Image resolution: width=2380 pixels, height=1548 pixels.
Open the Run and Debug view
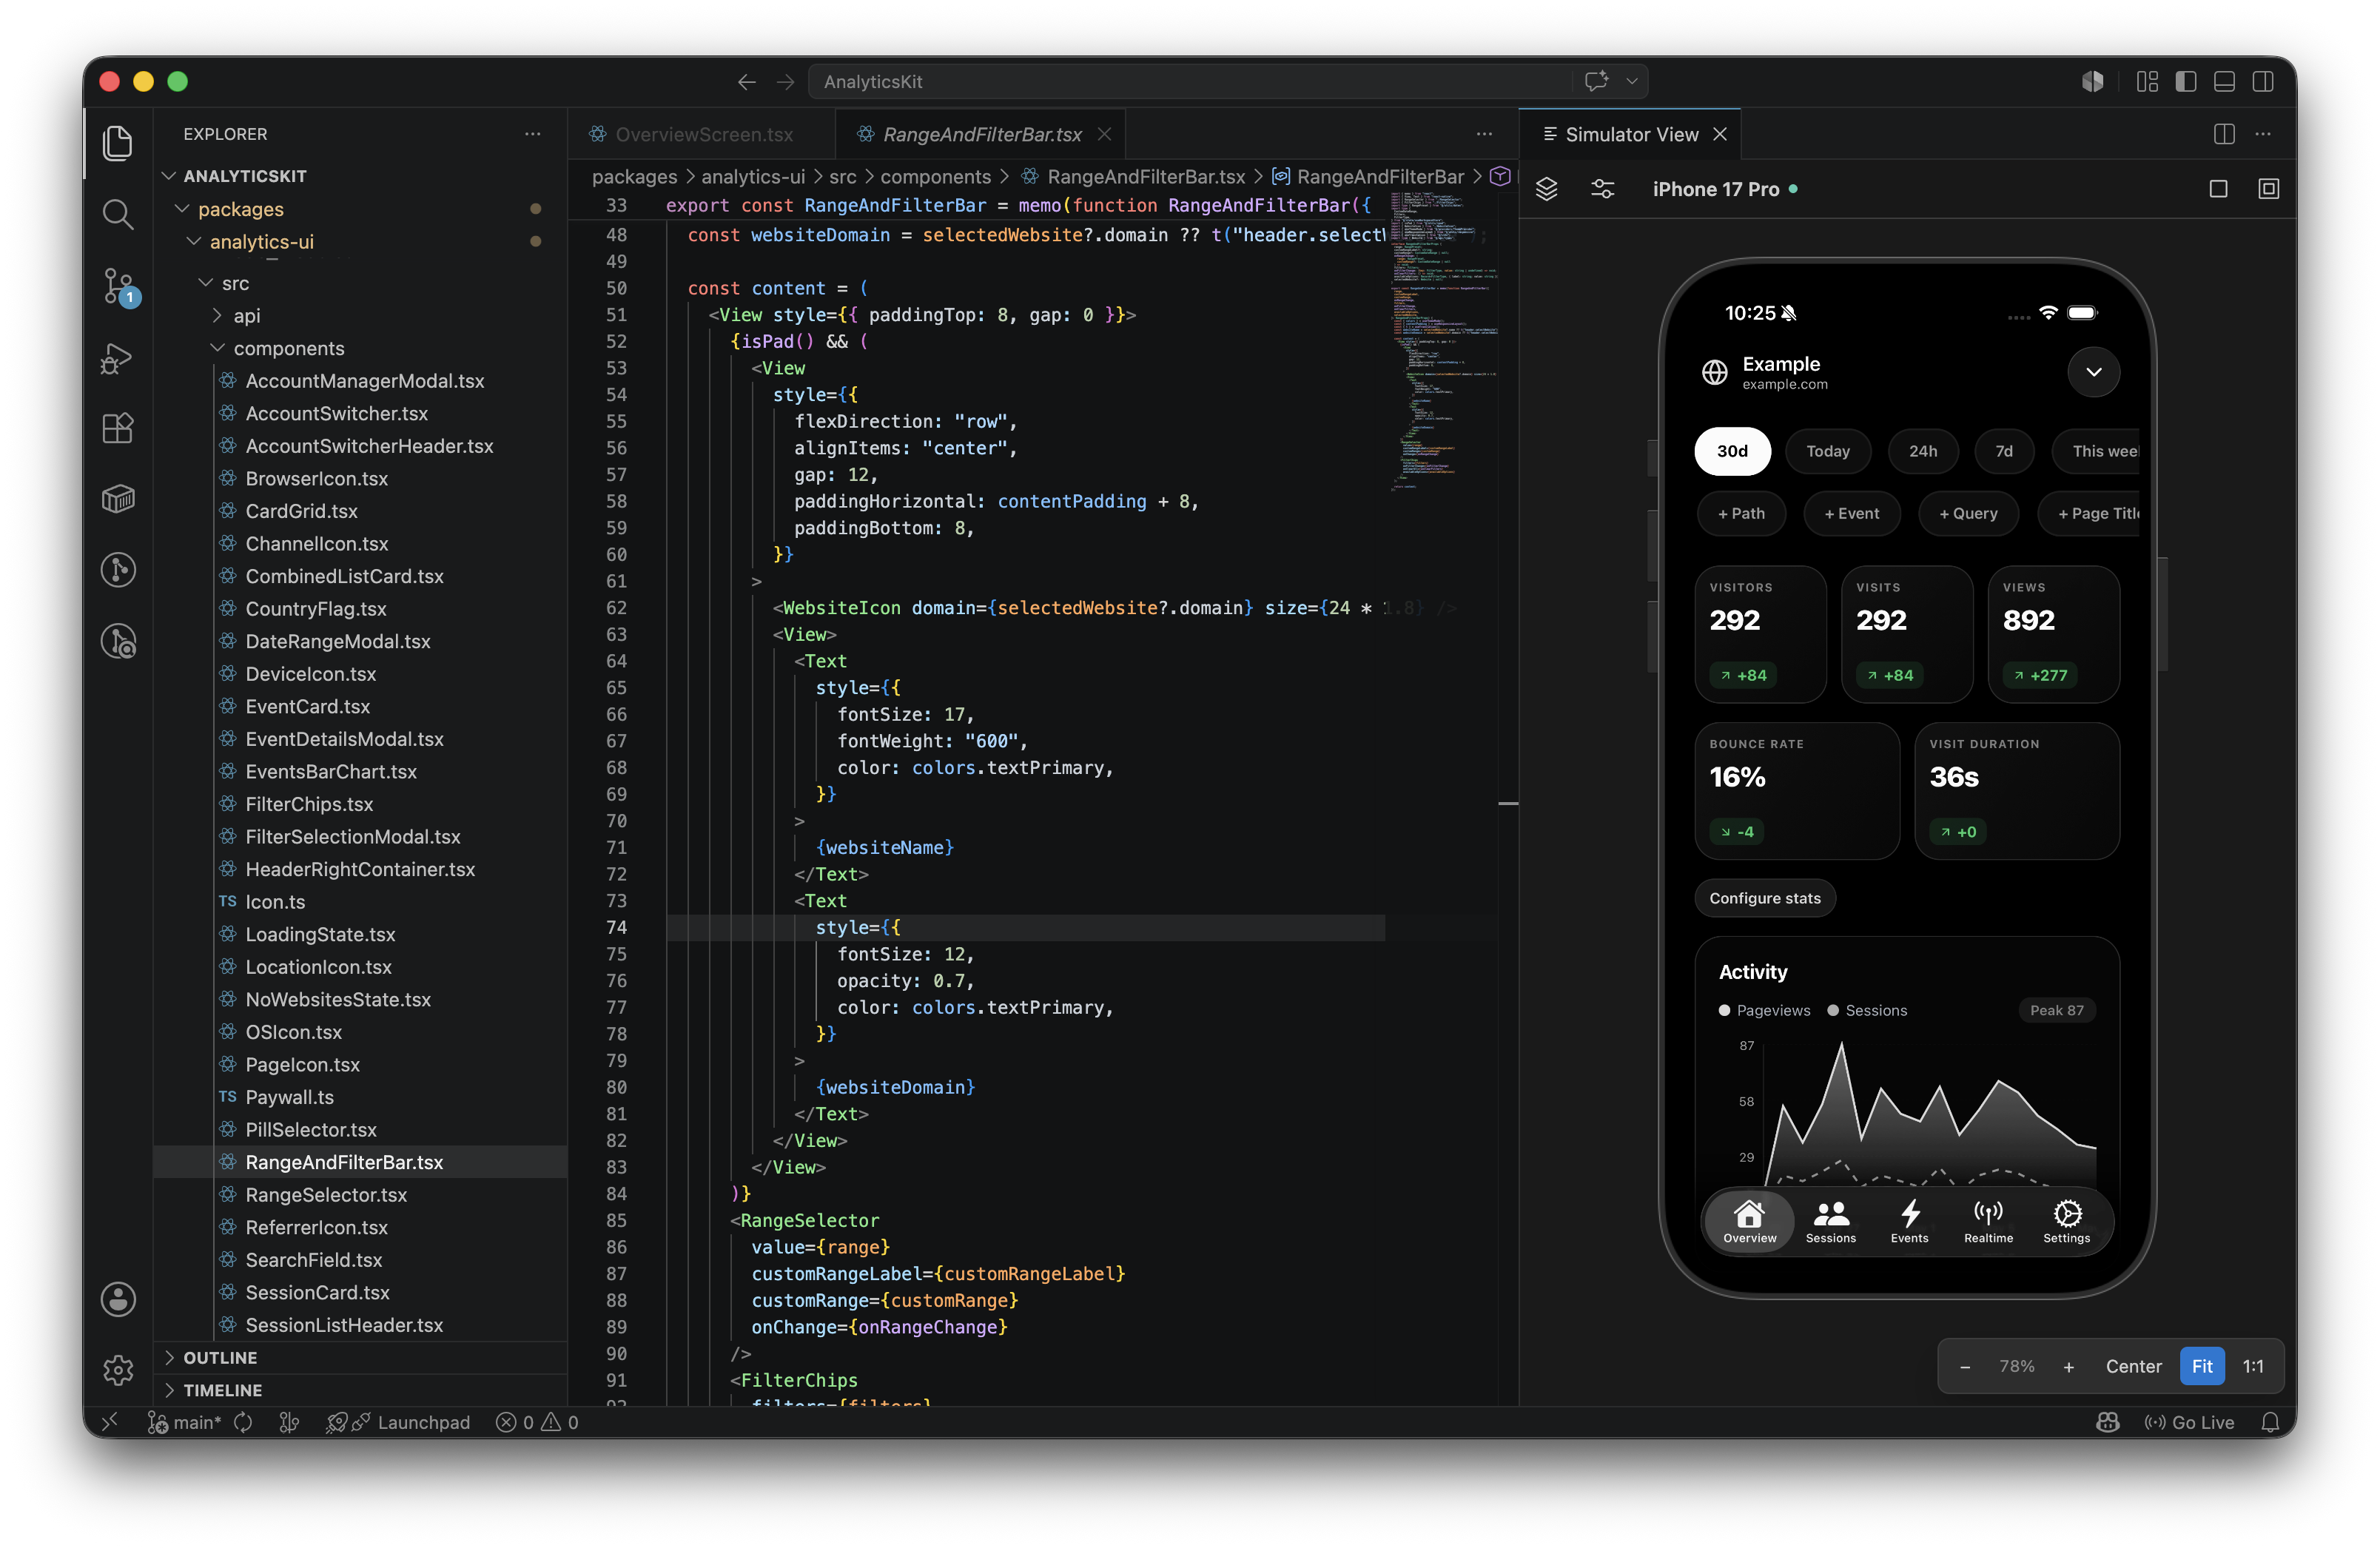(x=118, y=358)
